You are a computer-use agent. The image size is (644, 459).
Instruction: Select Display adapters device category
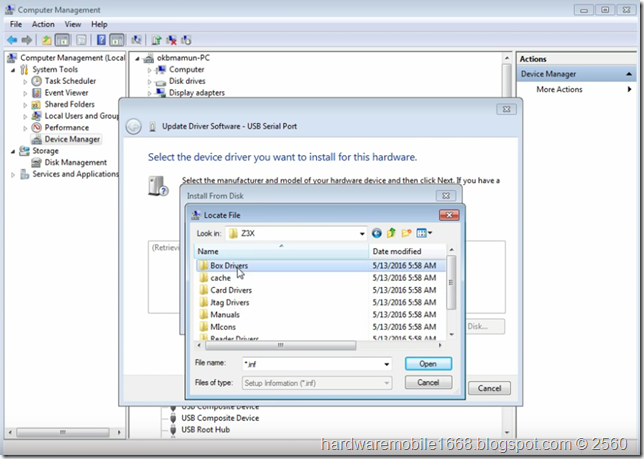pos(197,93)
